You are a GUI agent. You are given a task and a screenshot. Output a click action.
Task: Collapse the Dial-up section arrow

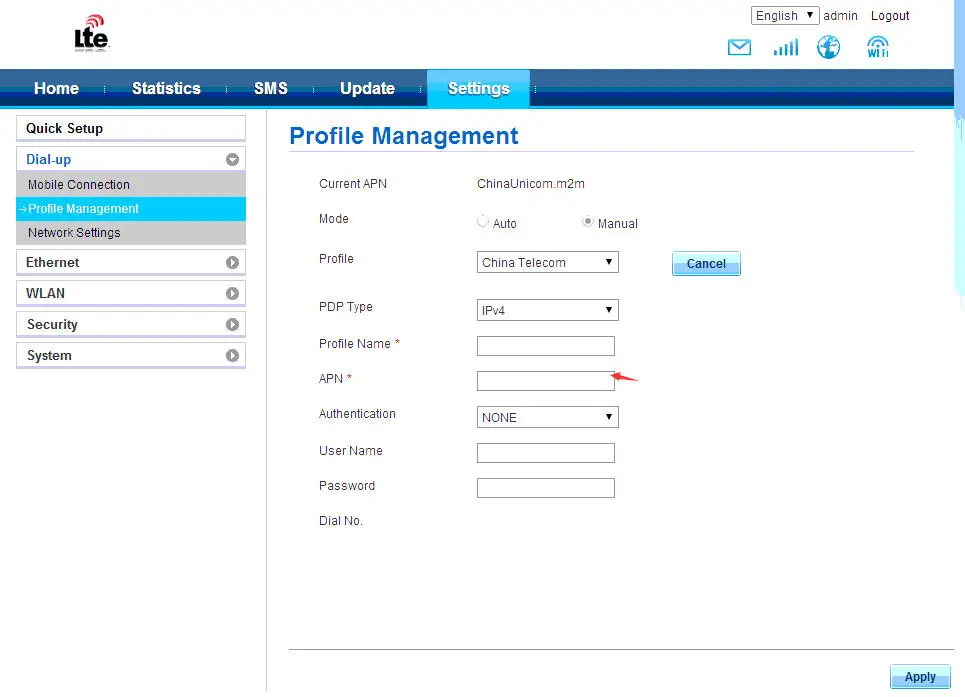[232, 160]
